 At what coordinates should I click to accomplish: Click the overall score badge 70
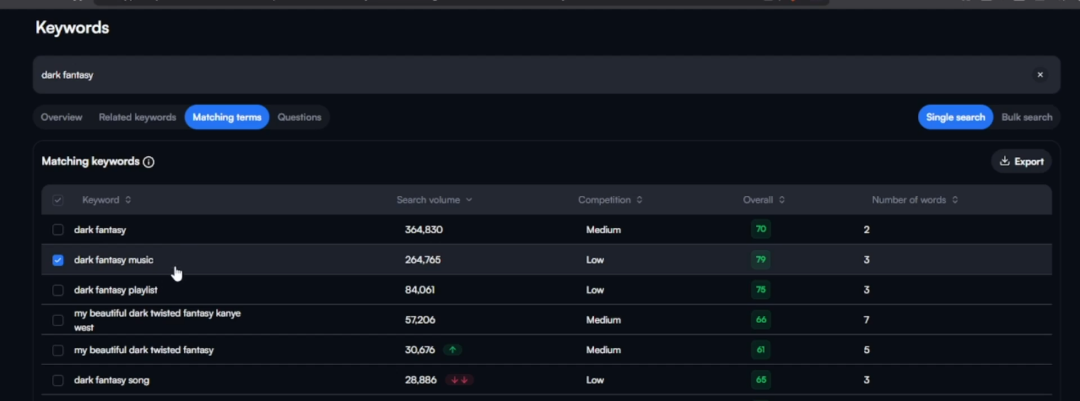[761, 230]
